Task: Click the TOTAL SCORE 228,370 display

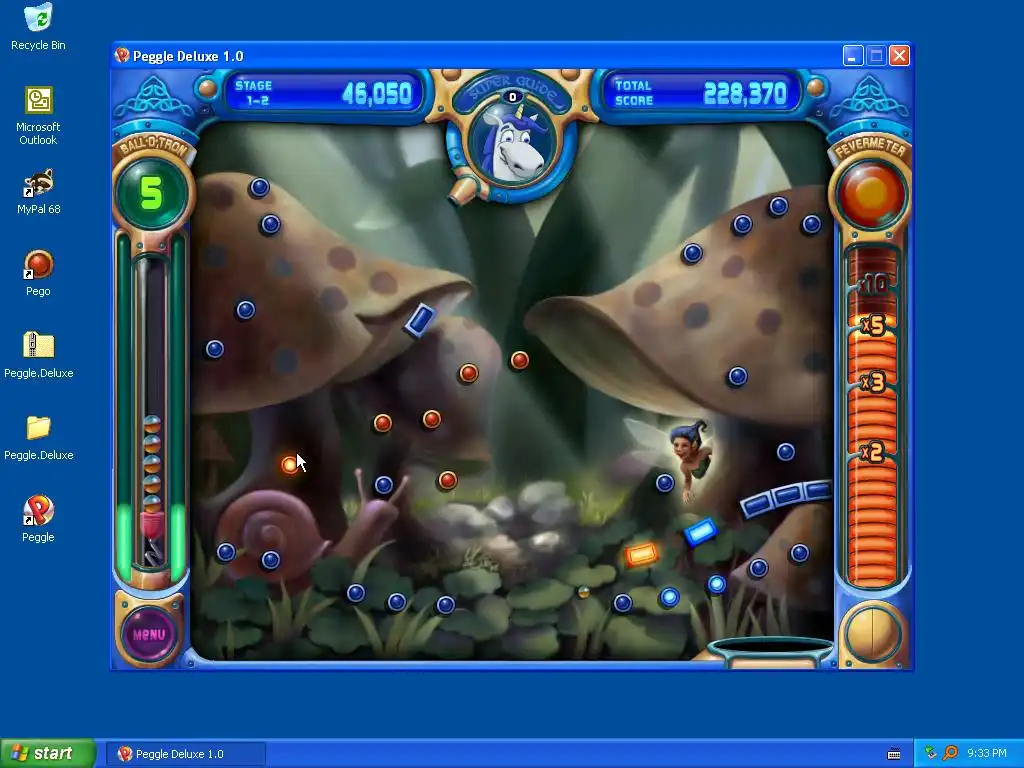Action: point(701,93)
